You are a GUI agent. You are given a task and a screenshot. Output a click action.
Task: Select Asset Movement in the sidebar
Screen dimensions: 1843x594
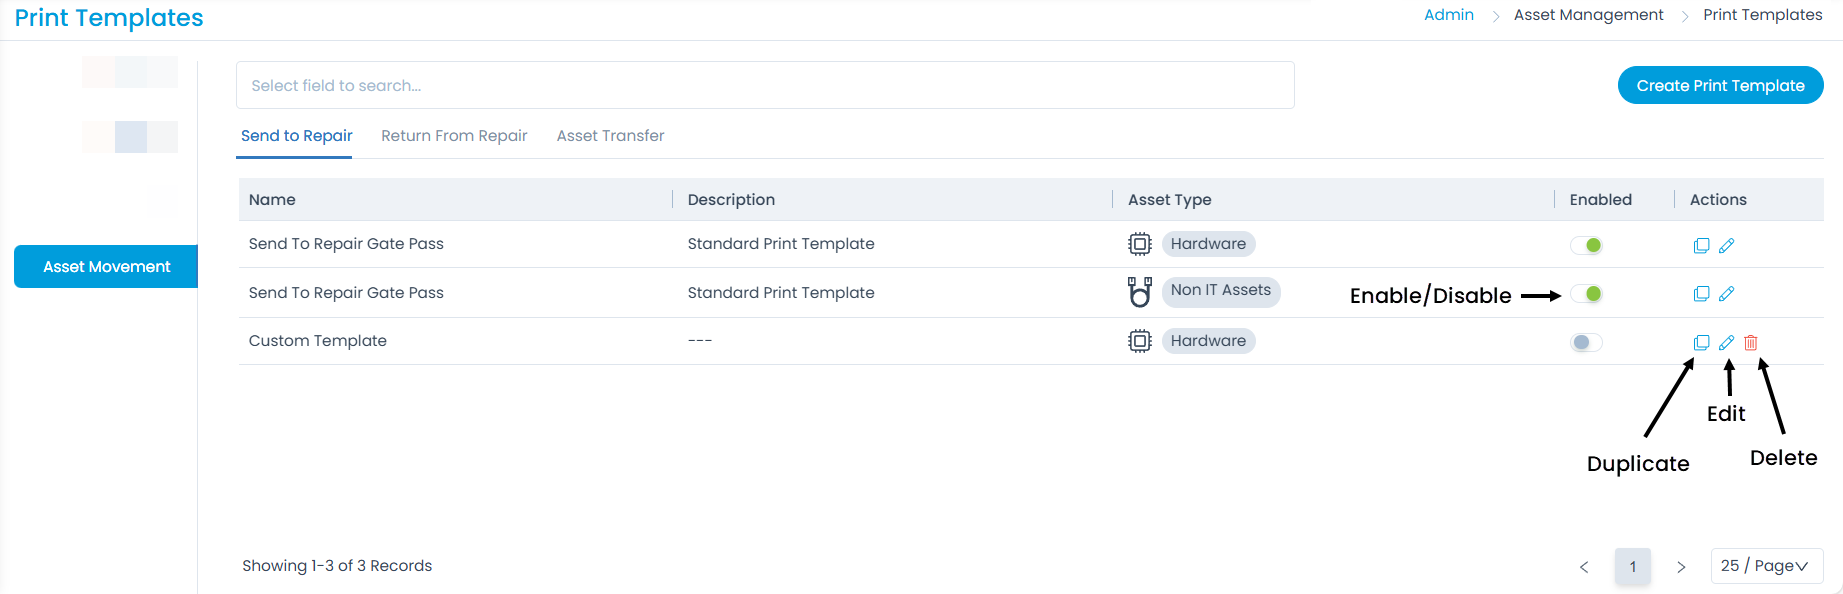(106, 267)
